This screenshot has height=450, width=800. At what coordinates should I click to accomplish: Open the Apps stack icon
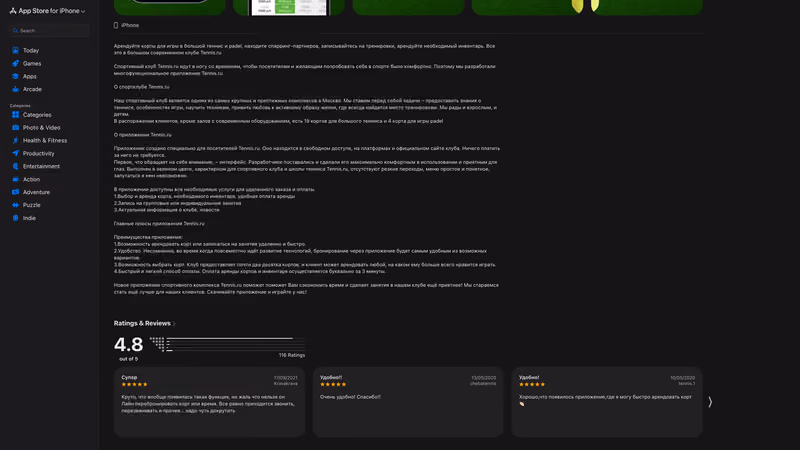(x=15, y=76)
